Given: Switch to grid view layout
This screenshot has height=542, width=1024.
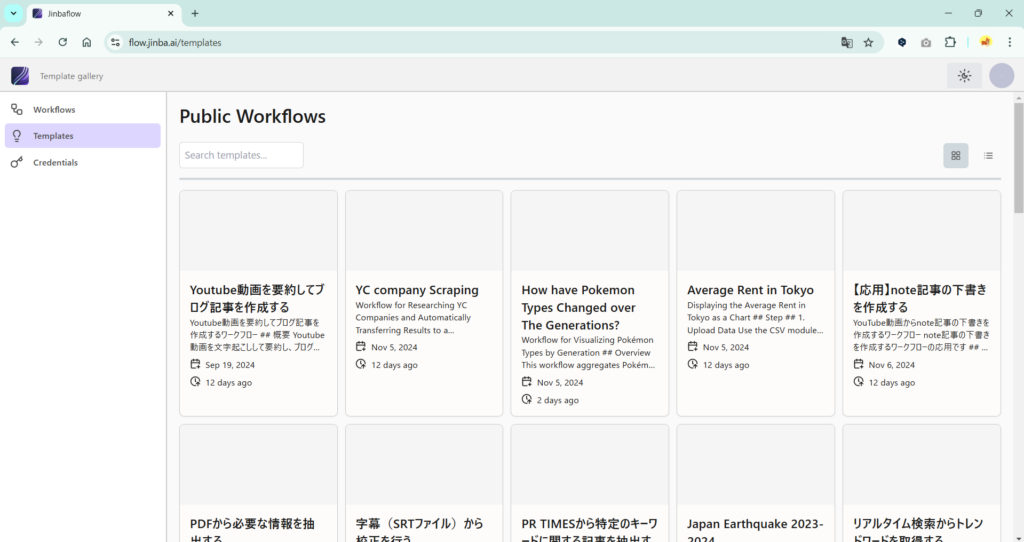Looking at the screenshot, I should tap(955, 156).
